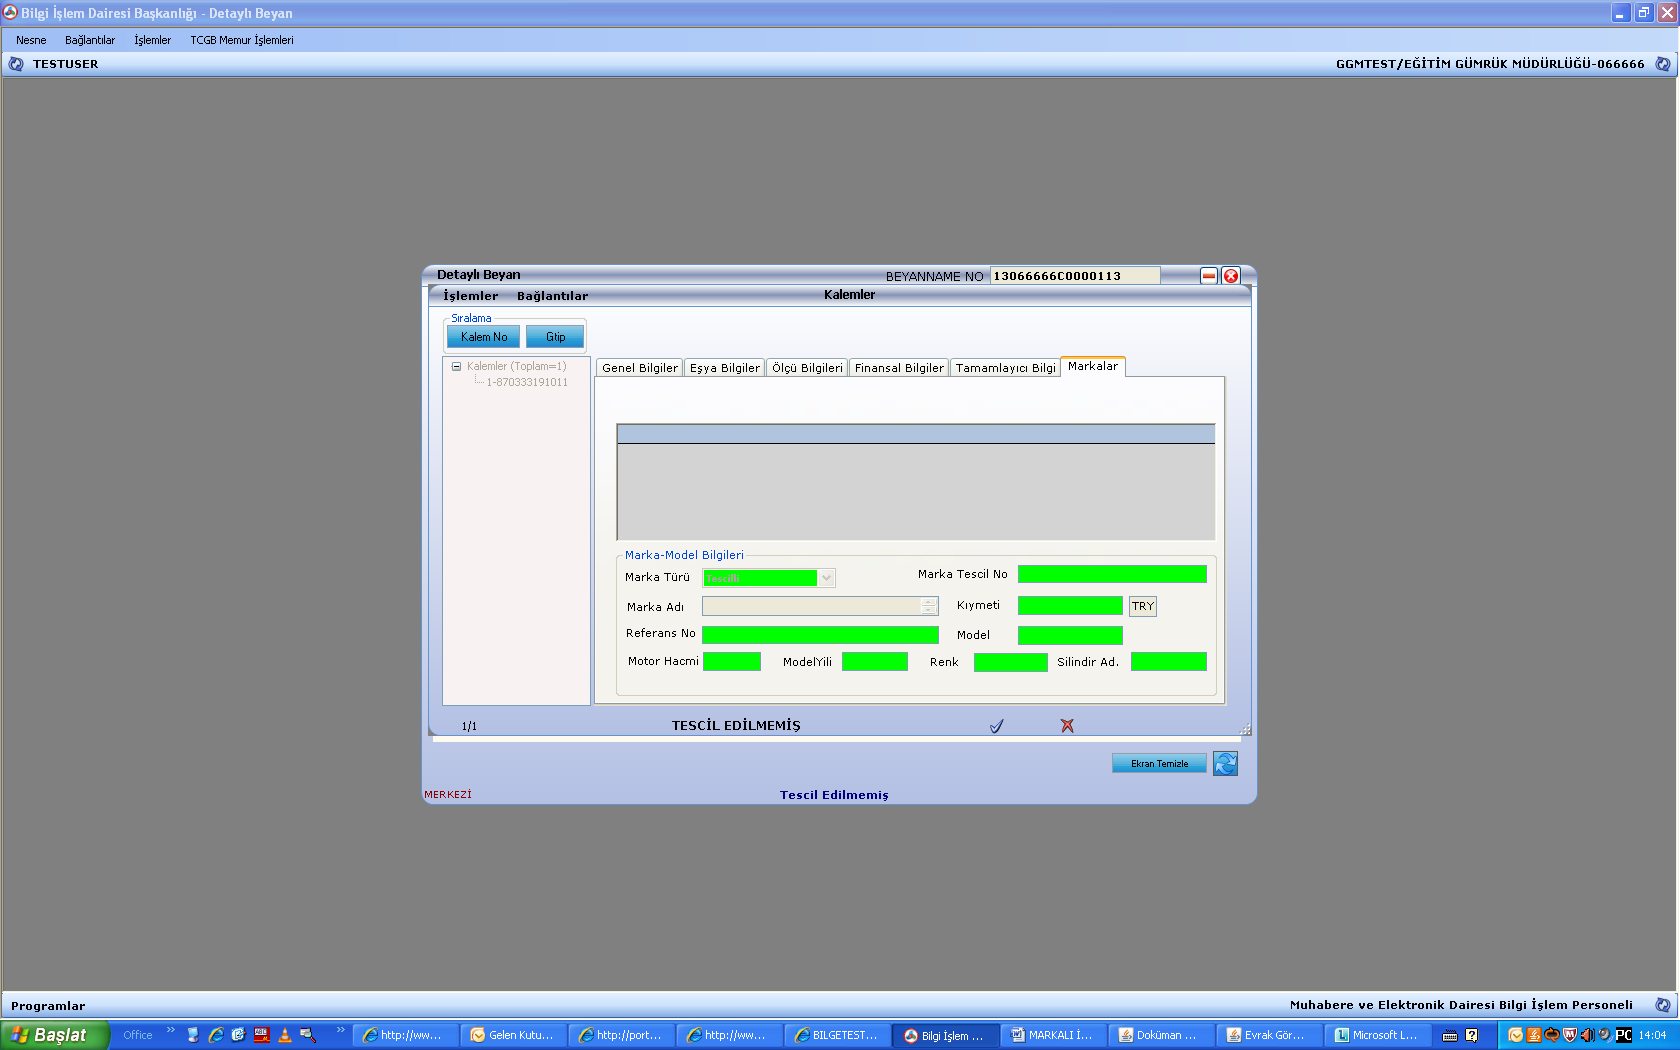Open İşlemler menu in Detaylı Beyan window
The image size is (1680, 1050).
(x=471, y=296)
